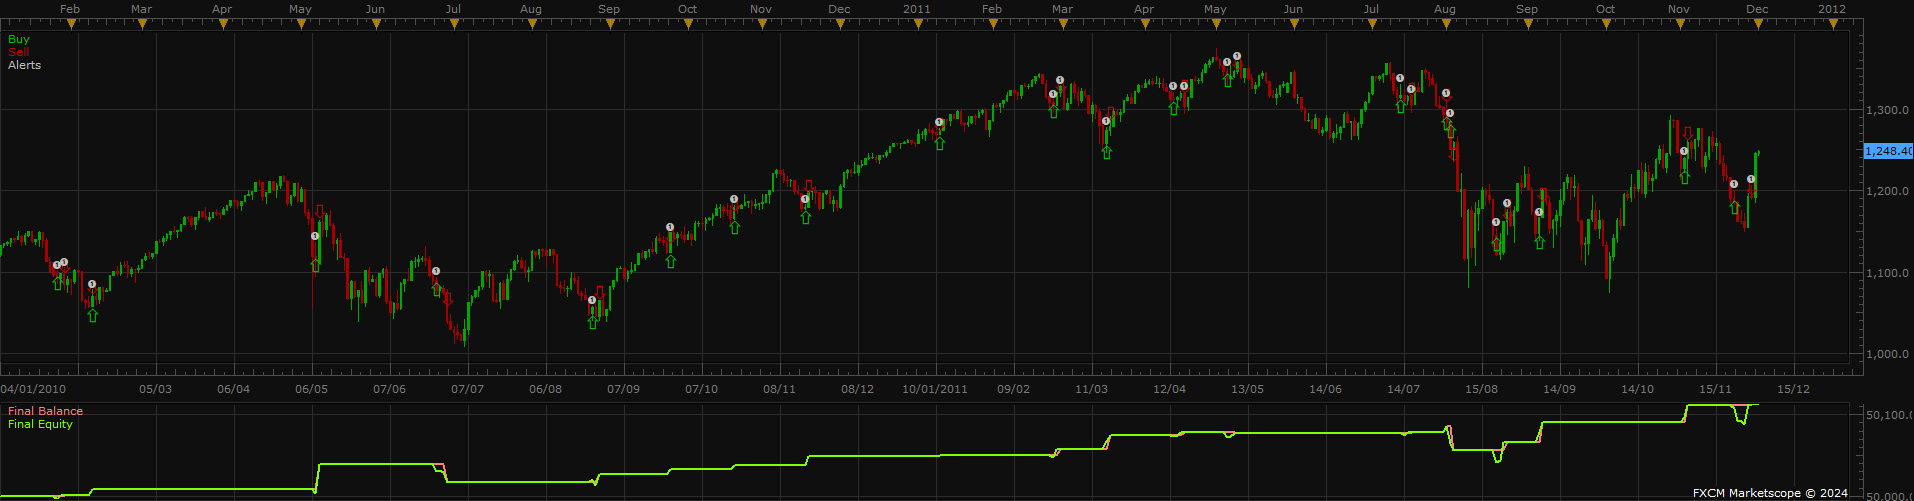Screen dimensions: 1914x501
Task: Select the Mar 2010 triangle marker
Action: pyautogui.click(x=142, y=24)
